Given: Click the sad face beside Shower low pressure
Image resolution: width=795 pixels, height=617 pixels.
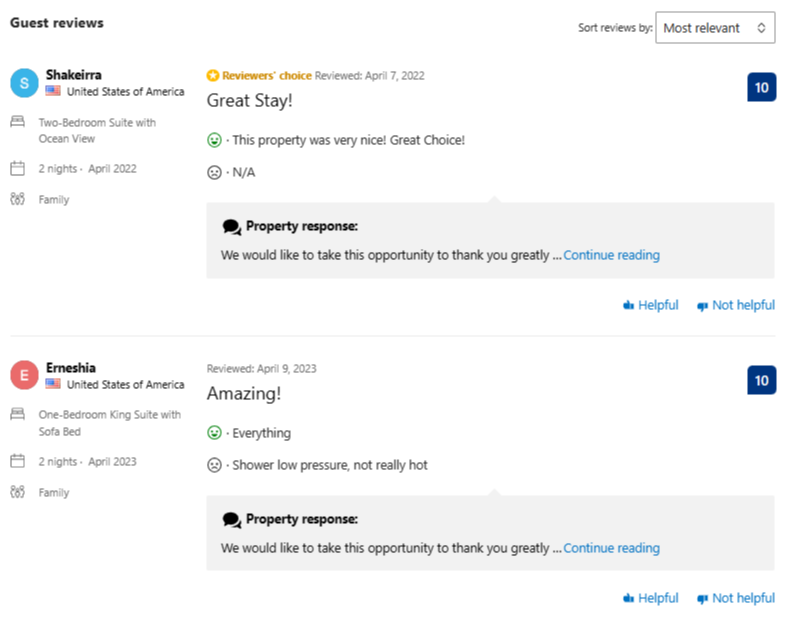Looking at the screenshot, I should coord(214,465).
